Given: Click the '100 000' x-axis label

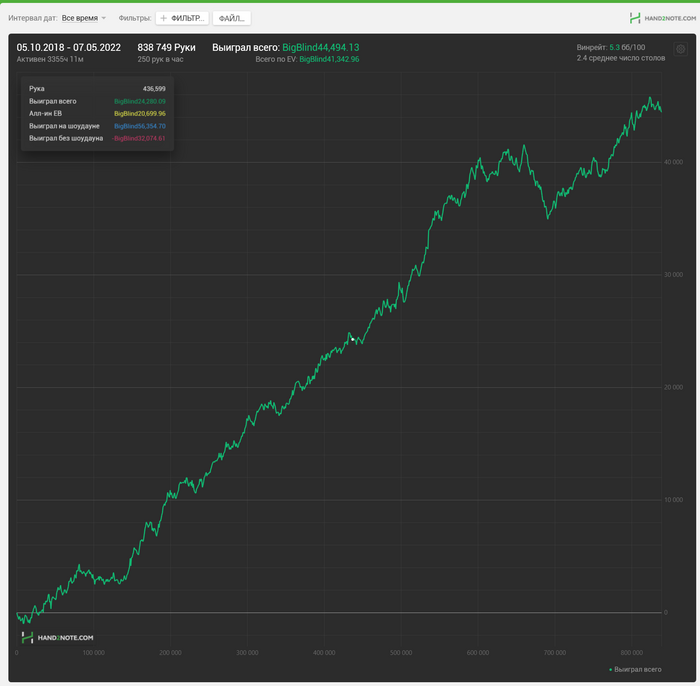Looking at the screenshot, I should click(94, 653).
